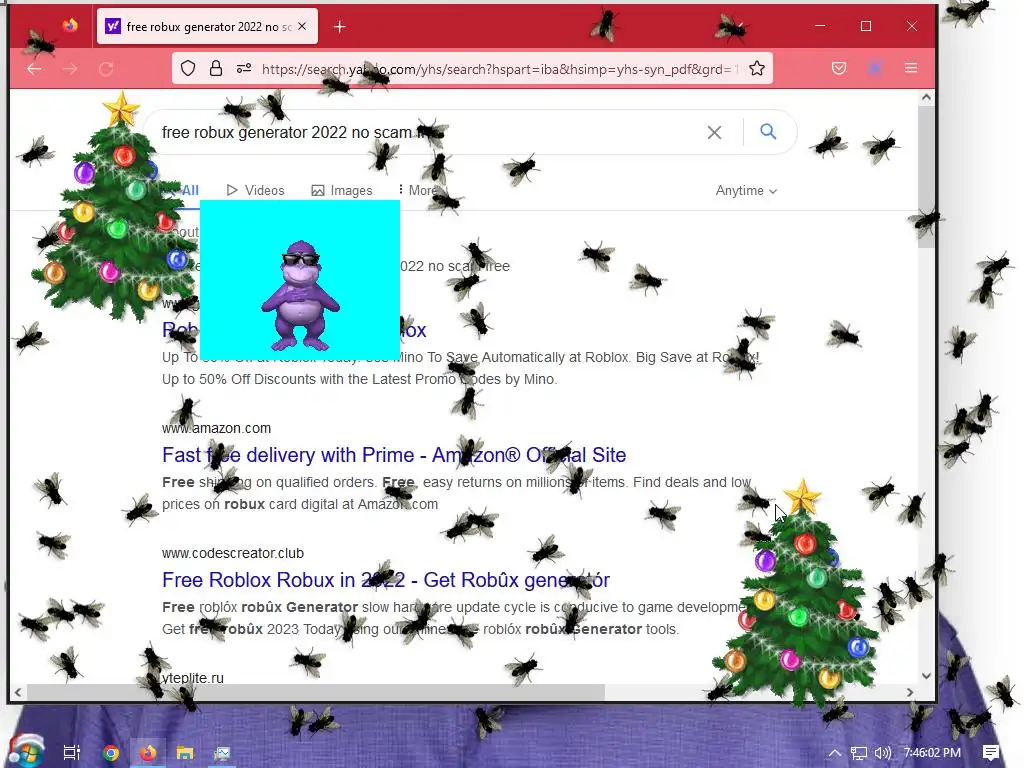Open the Windows Start button
The image size is (1024, 768).
pyautogui.click(x=26, y=752)
